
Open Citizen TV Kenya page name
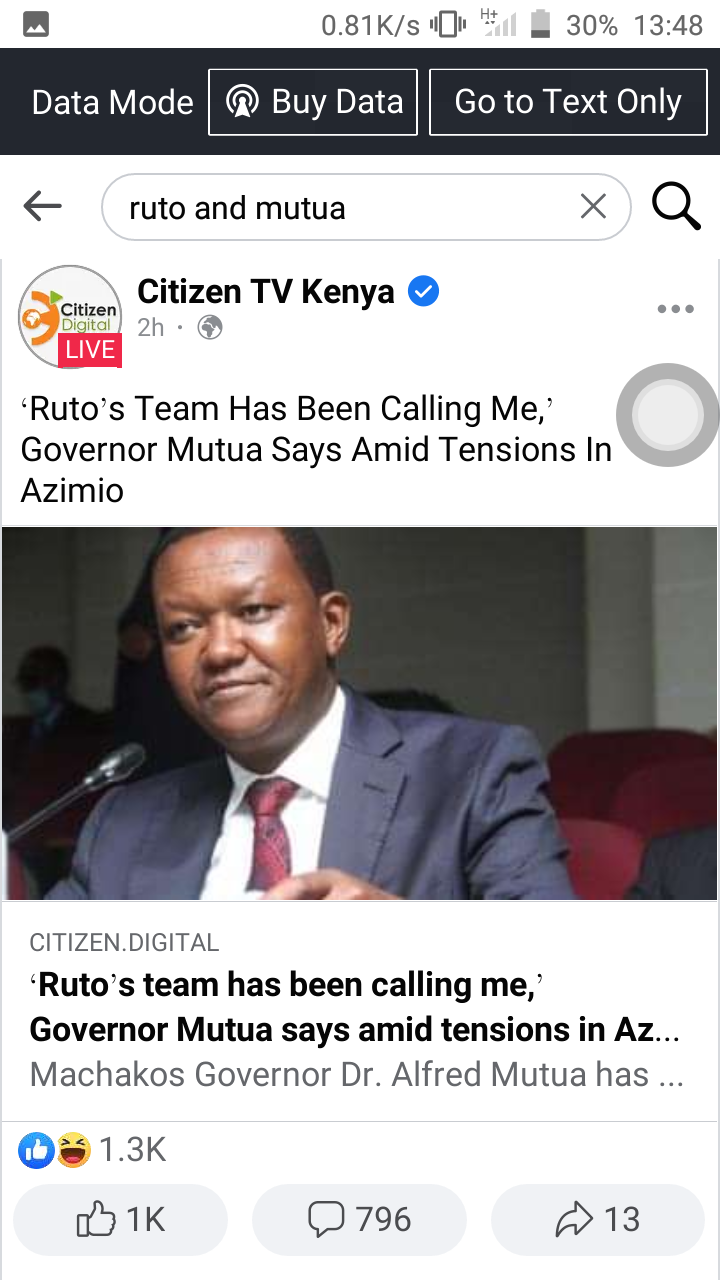coord(266,292)
